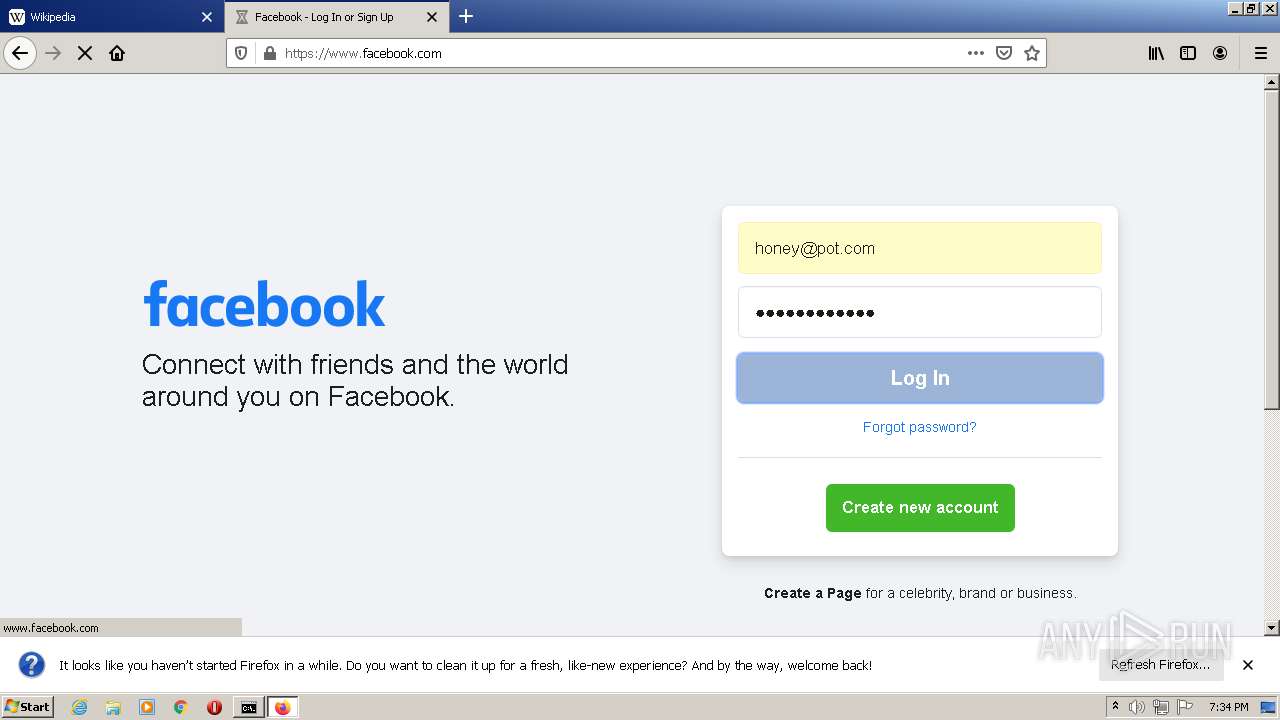Open page actions three-dot menu
The width and height of the screenshot is (1280, 720).
click(976, 53)
